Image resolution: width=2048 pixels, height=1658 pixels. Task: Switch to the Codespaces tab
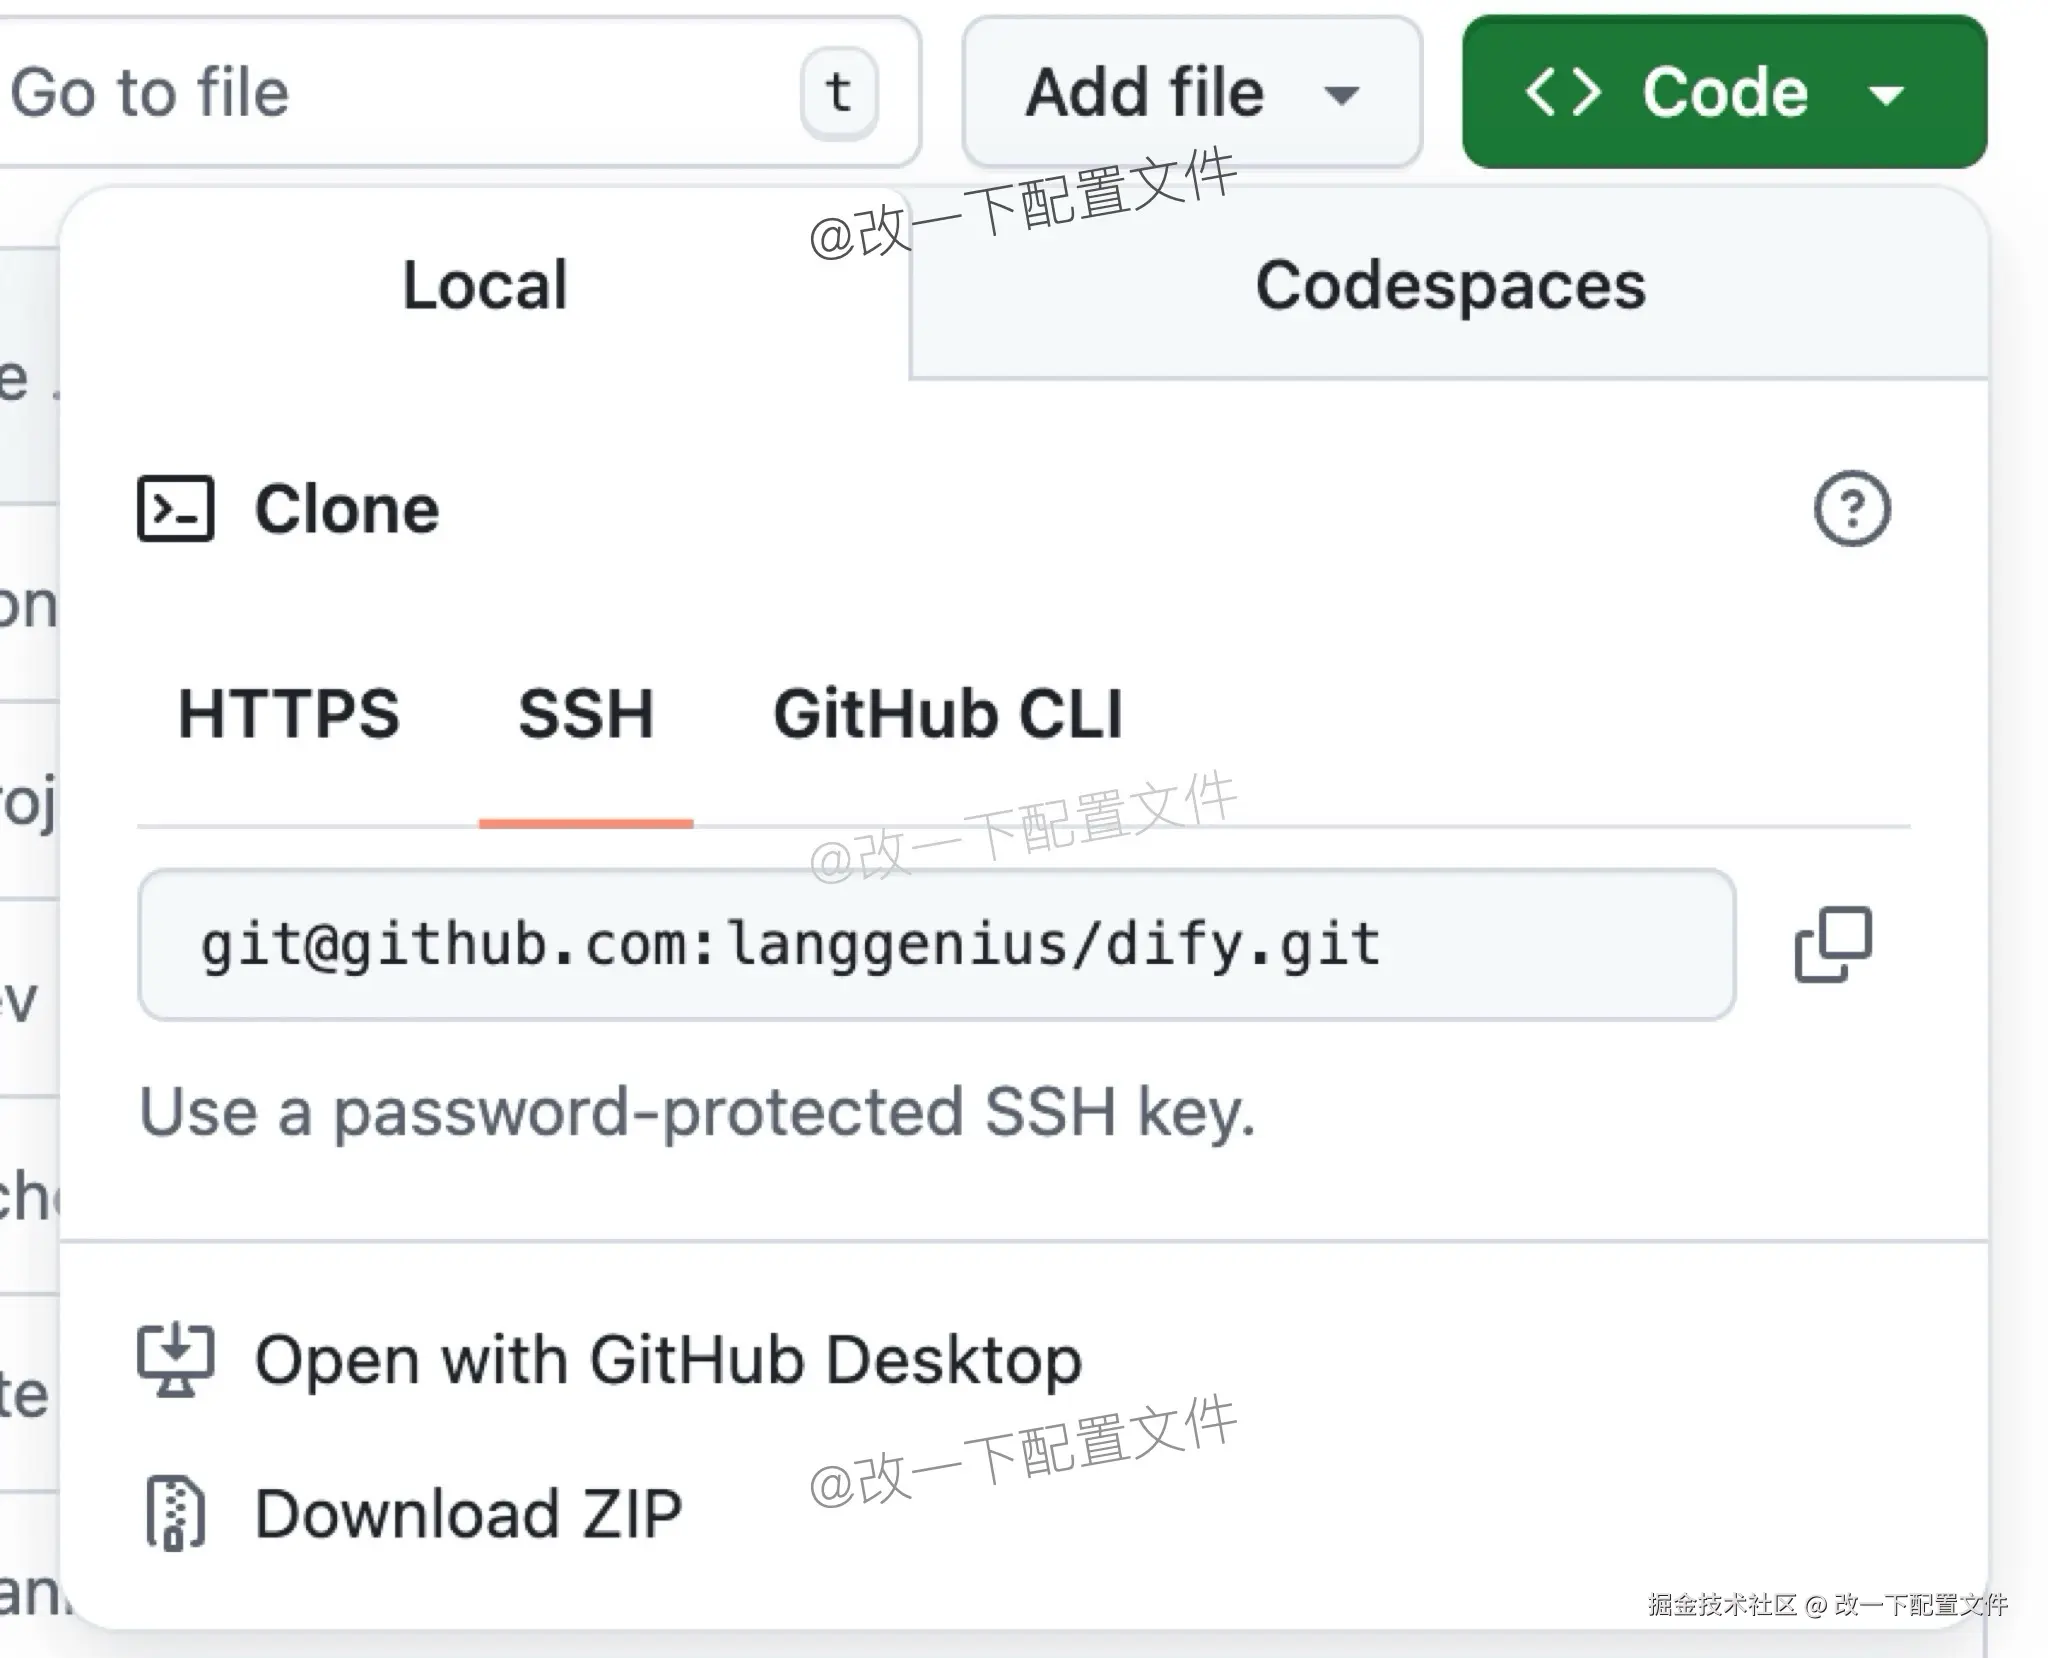click(1449, 285)
